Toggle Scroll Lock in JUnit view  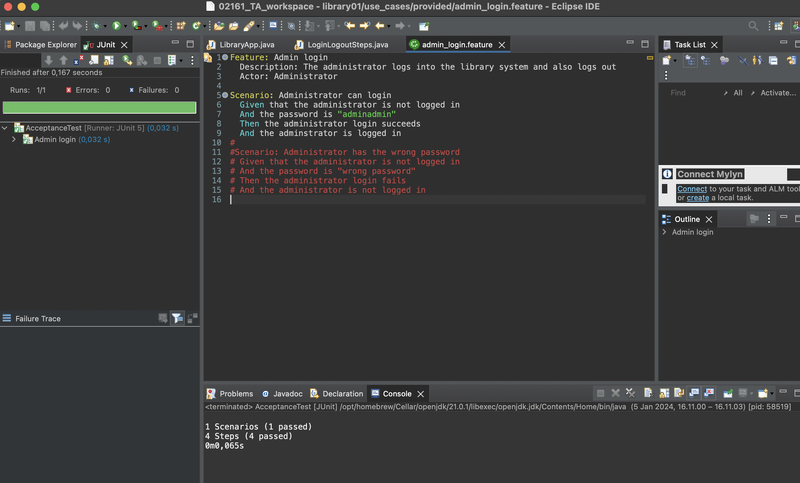point(109,60)
